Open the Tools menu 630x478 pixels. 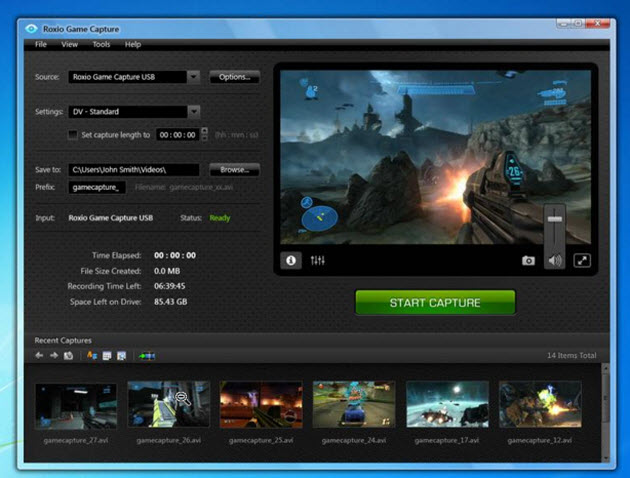pos(101,44)
